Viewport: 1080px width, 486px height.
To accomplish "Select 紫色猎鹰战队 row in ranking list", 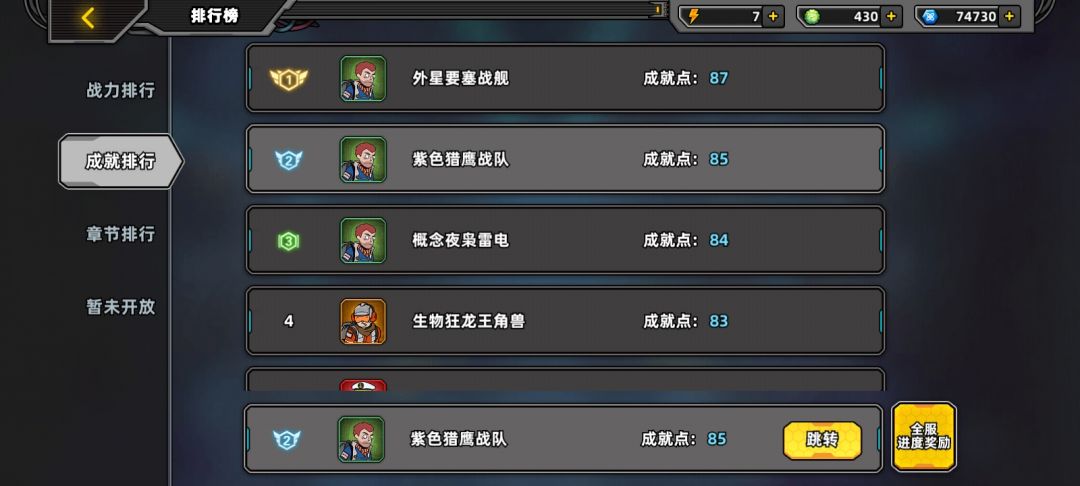I will pyautogui.click(x=565, y=159).
